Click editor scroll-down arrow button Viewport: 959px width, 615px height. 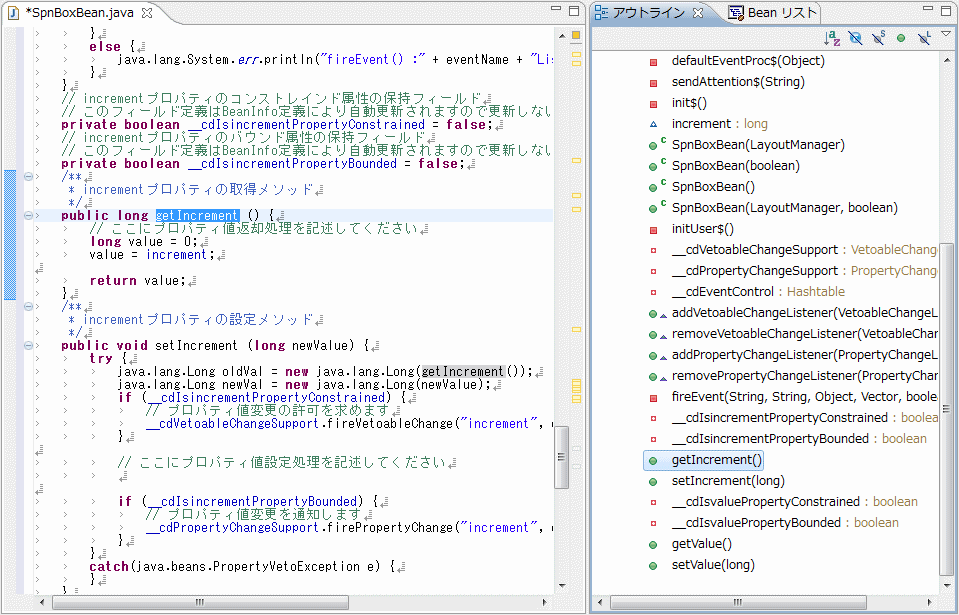[562, 586]
